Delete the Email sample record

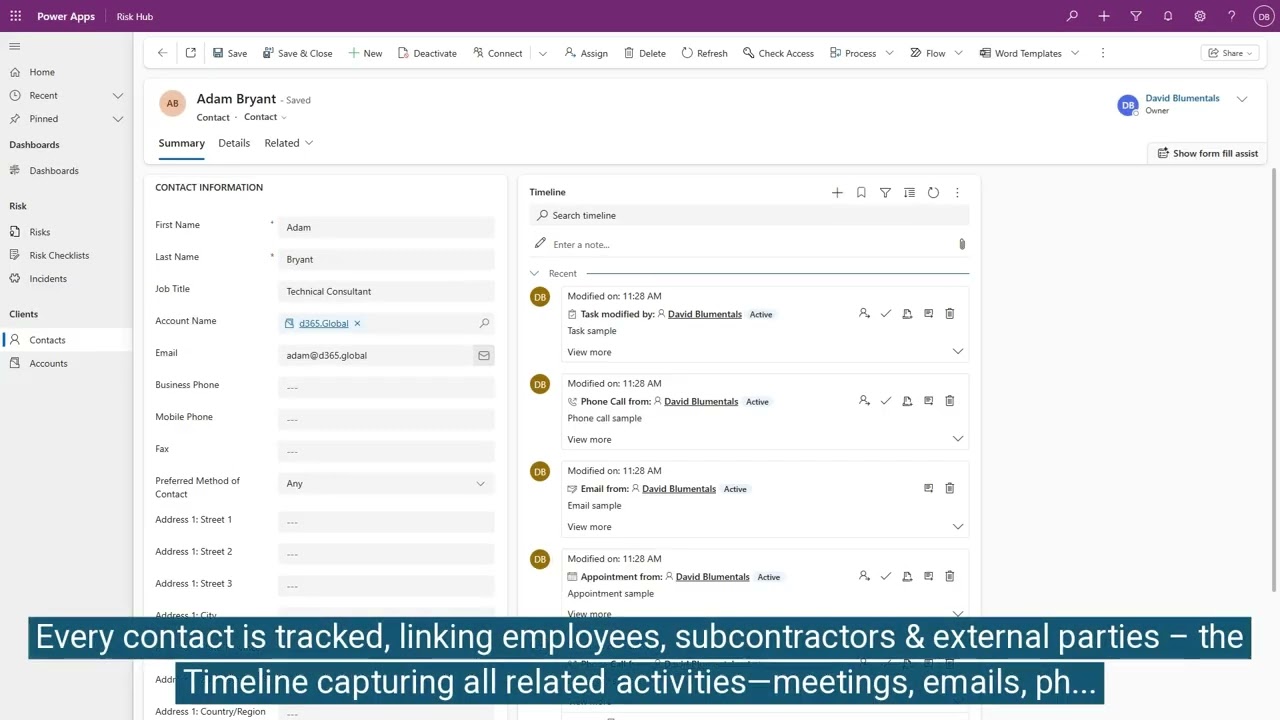(950, 489)
